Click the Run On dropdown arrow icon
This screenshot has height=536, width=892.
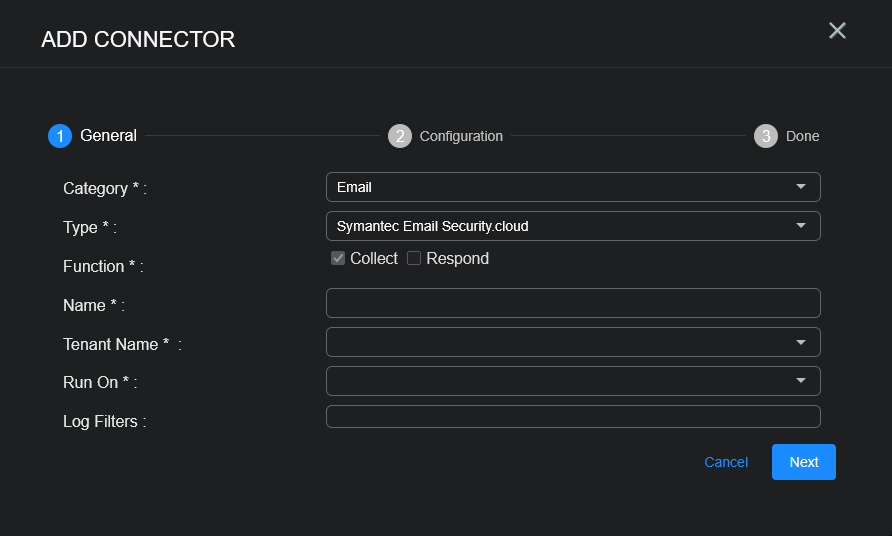(800, 381)
